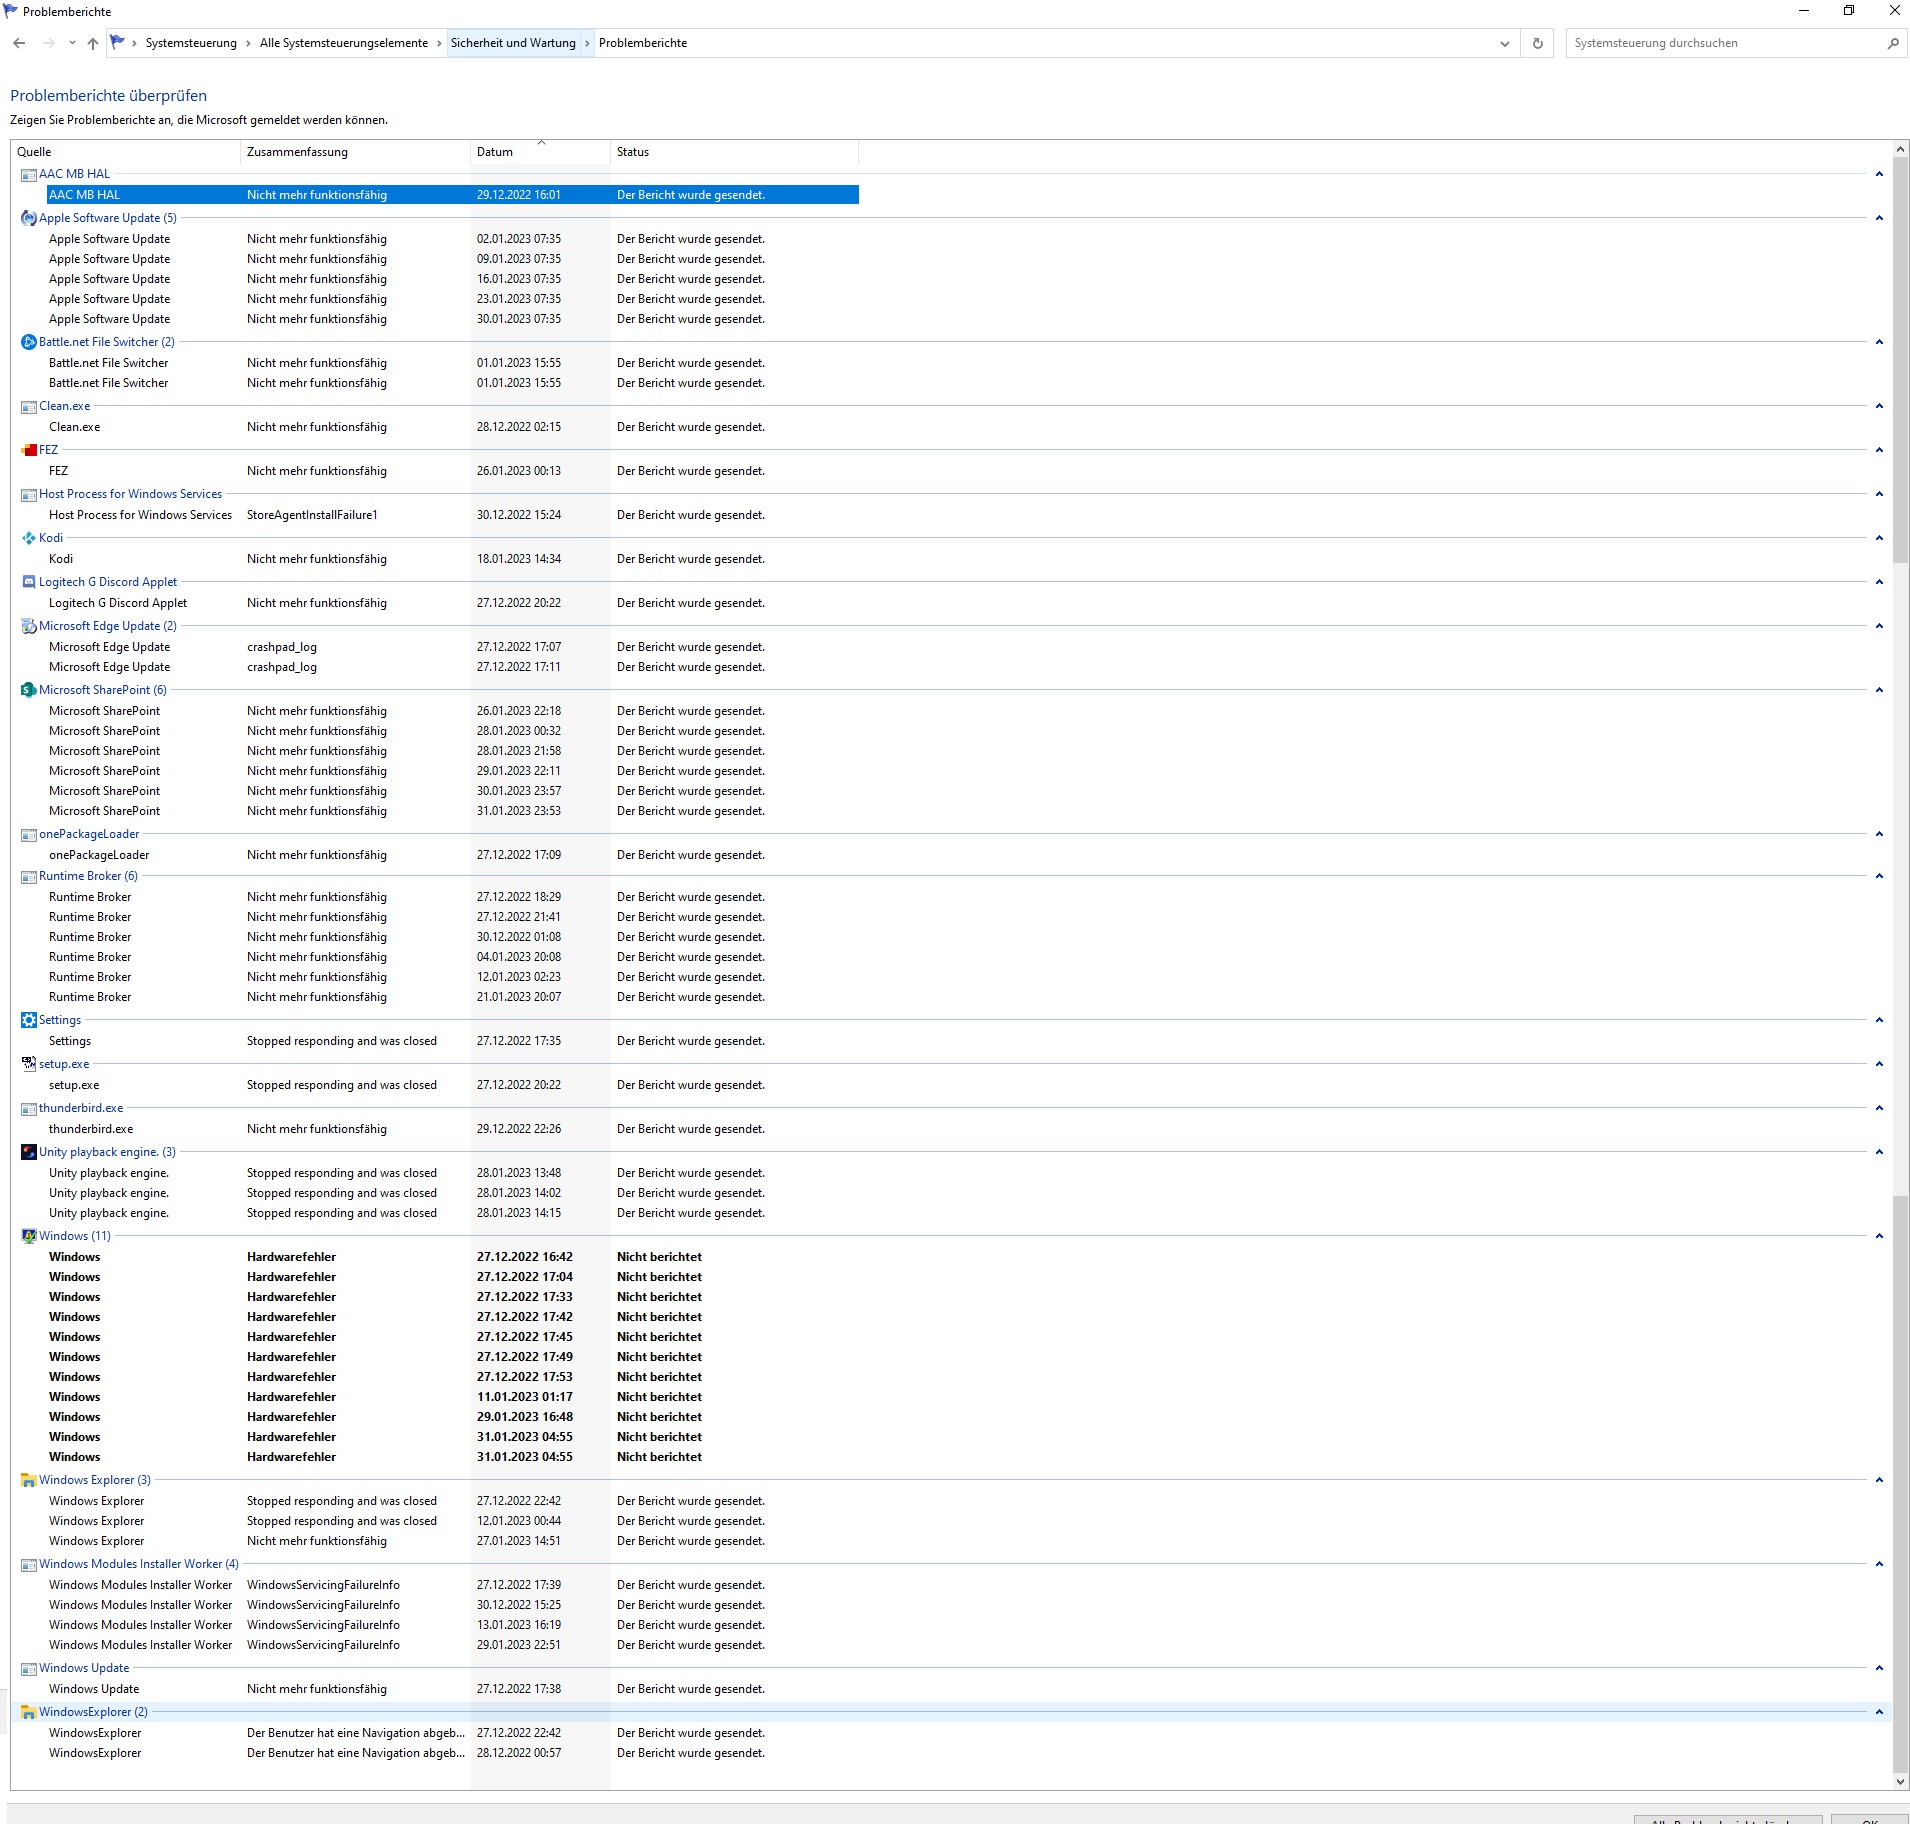Select the thunderbird.exe report from 29.12.2022 22:26
Image resolution: width=1910 pixels, height=1824 pixels.
coord(453,1129)
